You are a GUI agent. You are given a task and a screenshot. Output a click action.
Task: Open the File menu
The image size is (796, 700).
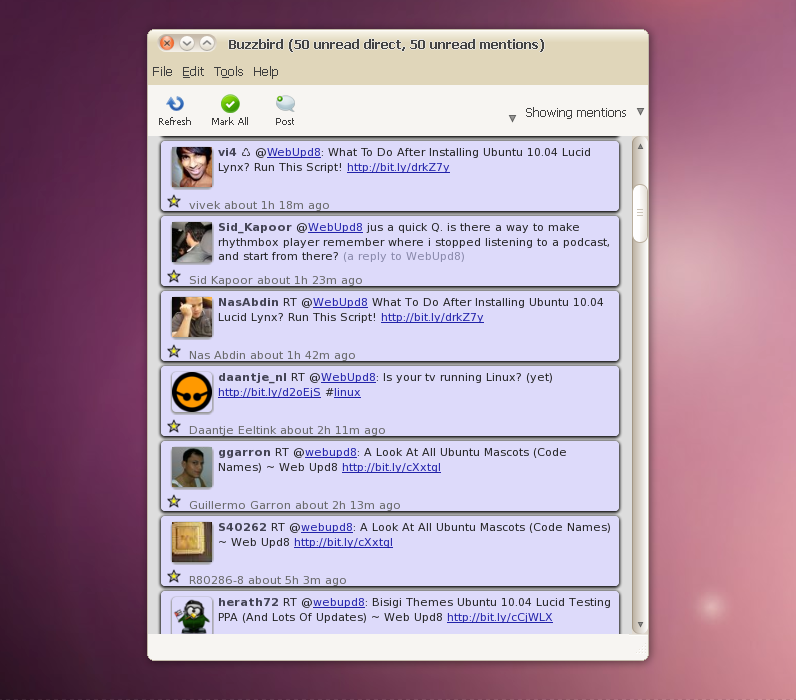coord(162,72)
